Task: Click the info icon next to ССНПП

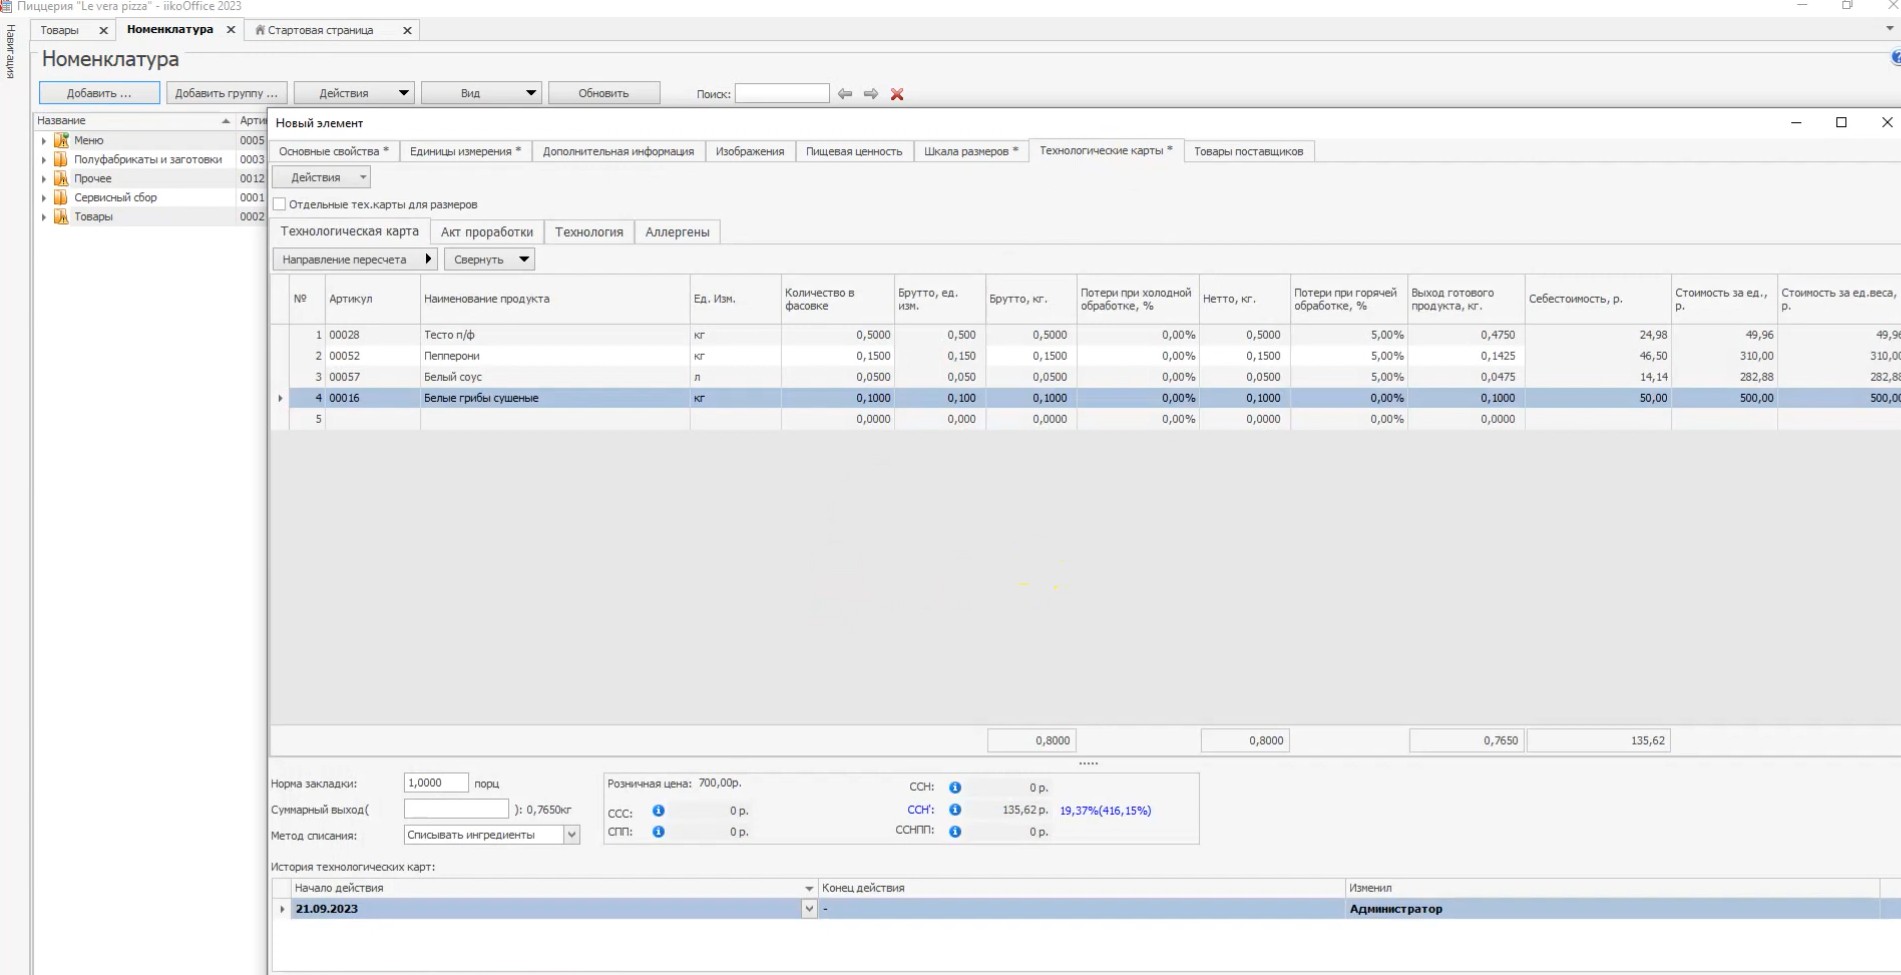Action: pos(955,831)
